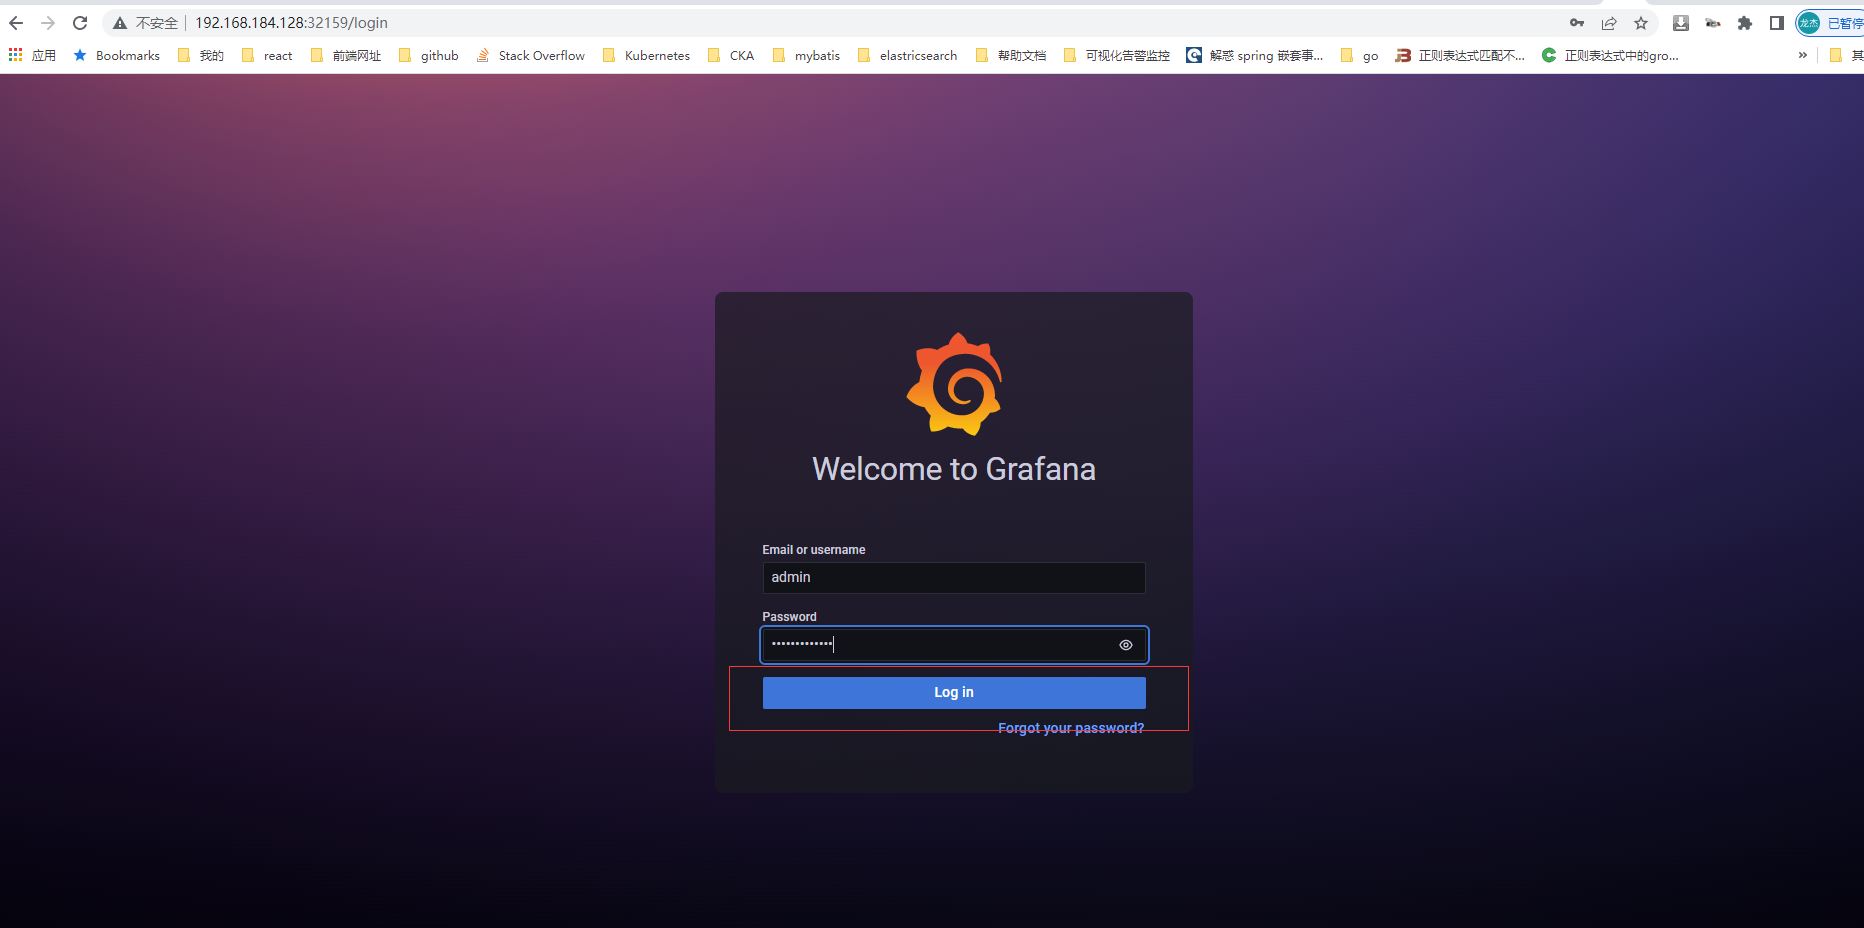Open the Chrome profile button
This screenshot has height=928, width=1864.
tap(1830, 23)
